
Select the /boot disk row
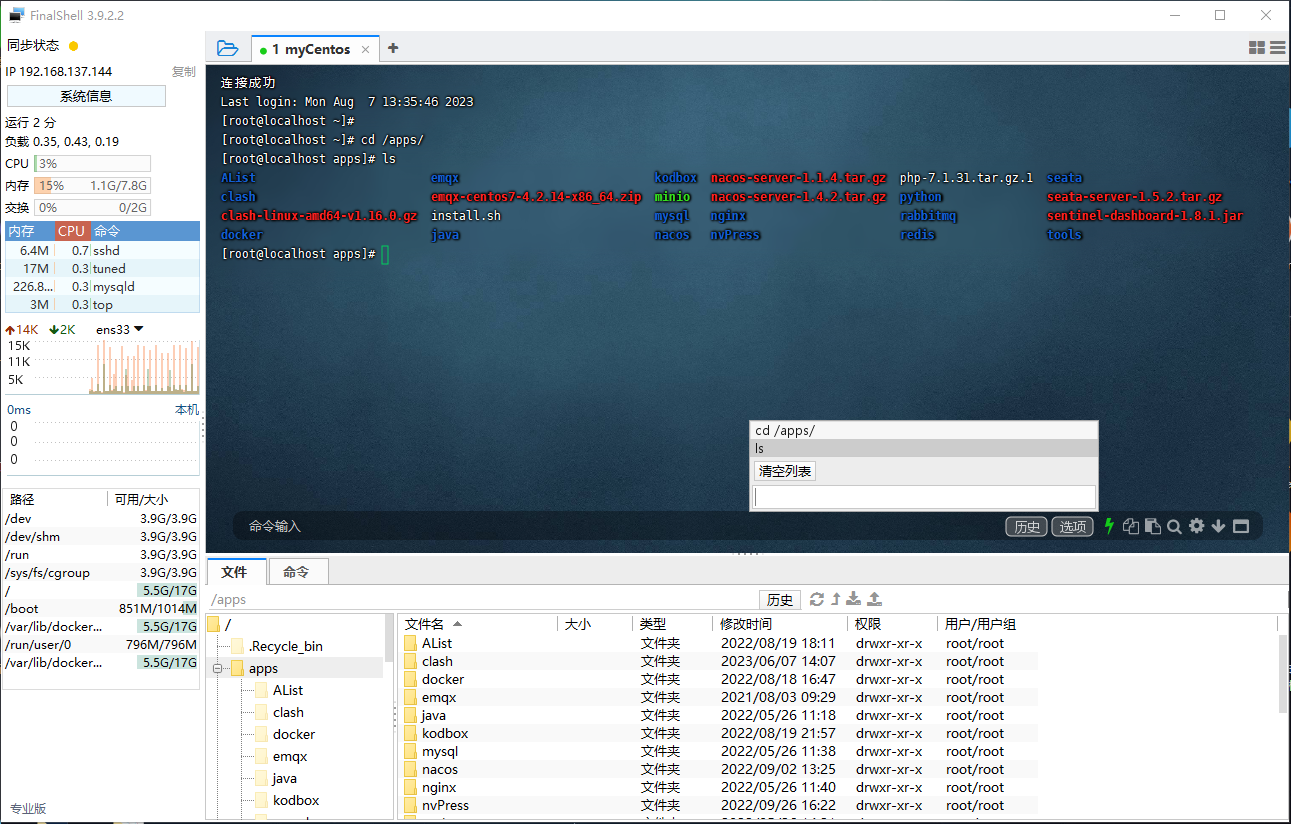click(x=101, y=608)
